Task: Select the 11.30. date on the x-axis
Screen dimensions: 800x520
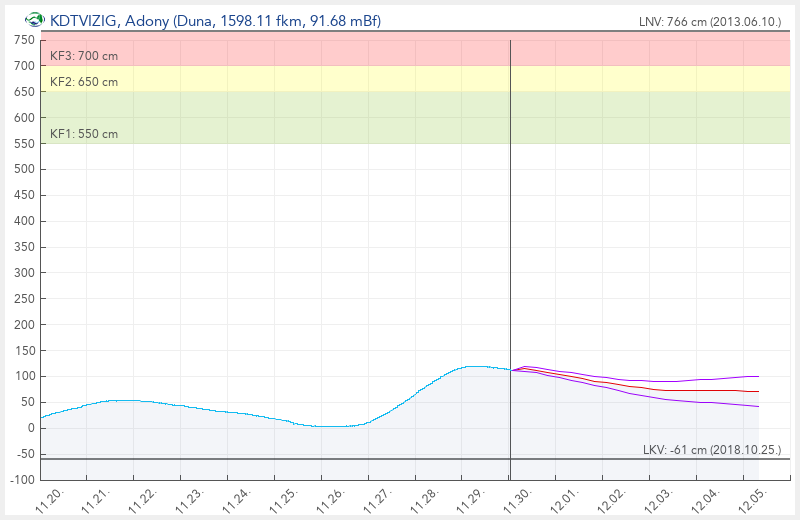Action: click(x=515, y=501)
